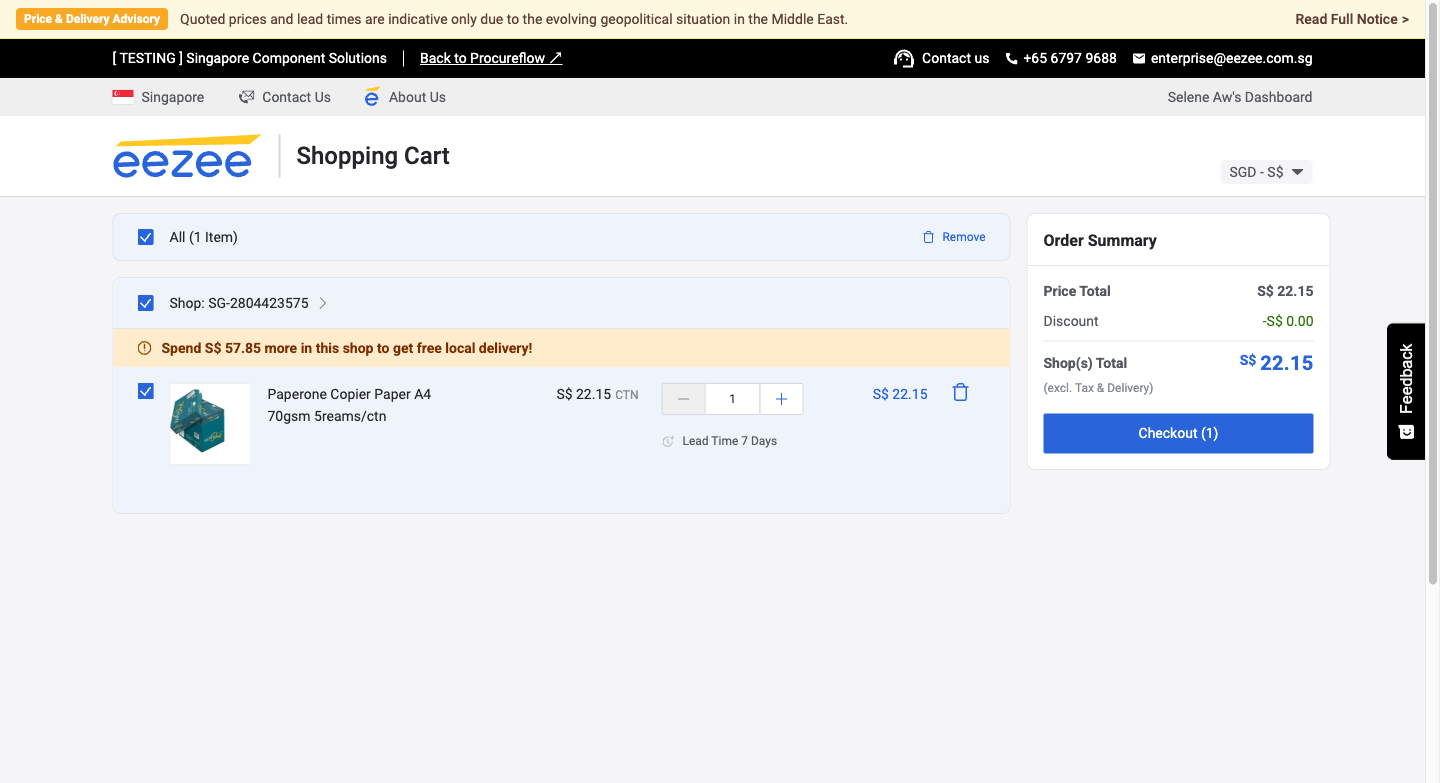Open the Feedback side tab

pyautogui.click(x=1406, y=391)
